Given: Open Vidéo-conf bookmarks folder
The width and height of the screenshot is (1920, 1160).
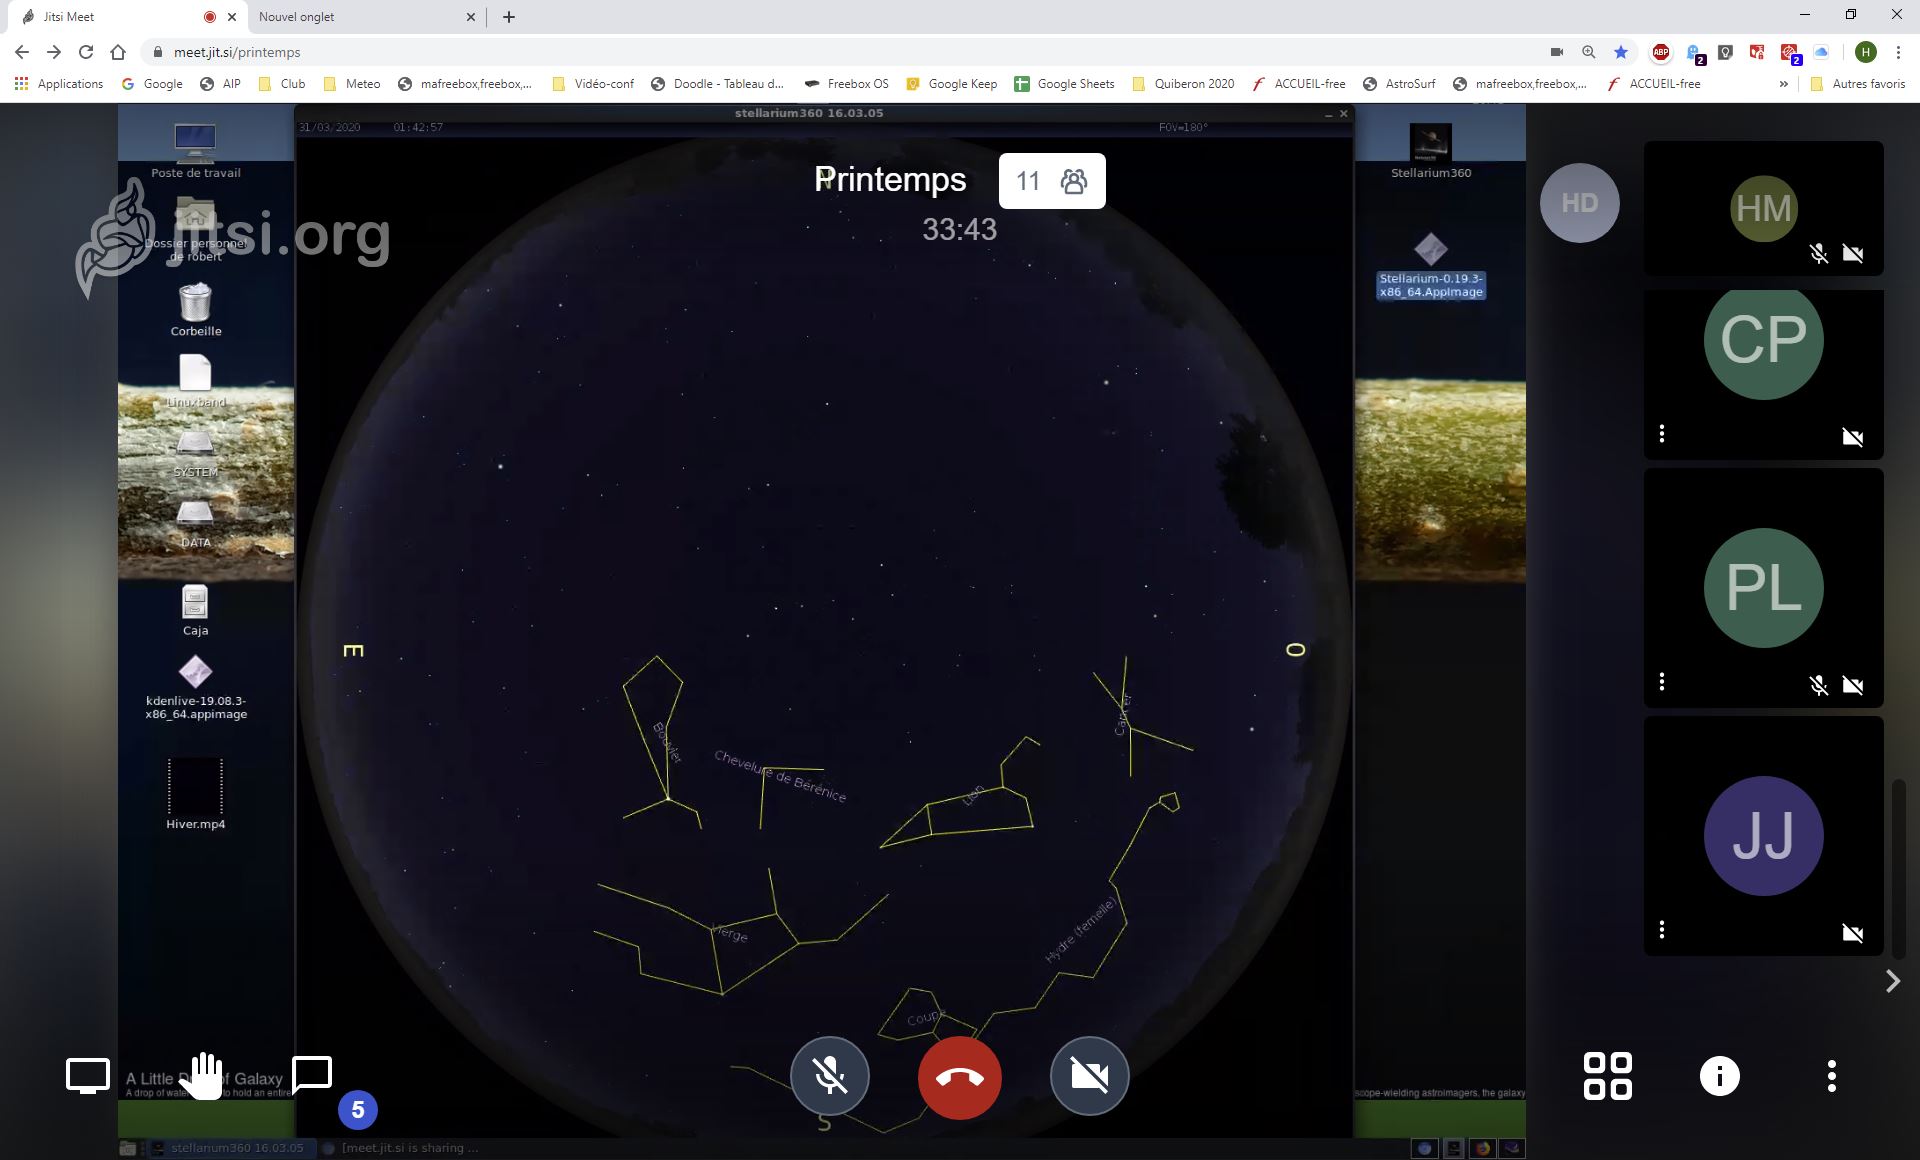Looking at the screenshot, I should (x=593, y=84).
